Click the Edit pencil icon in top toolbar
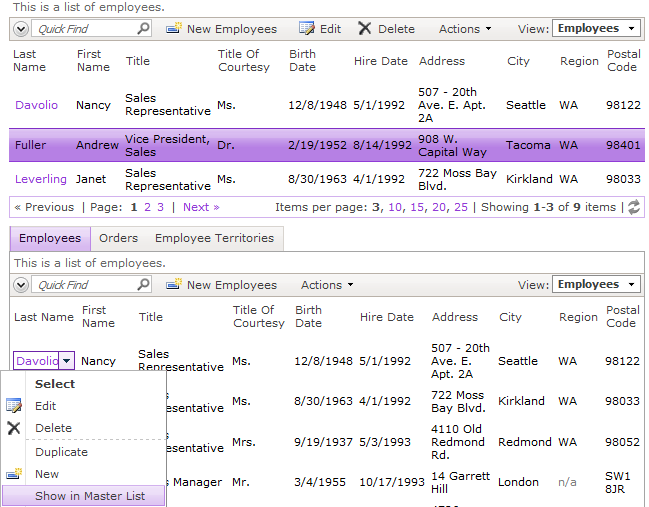 point(307,29)
